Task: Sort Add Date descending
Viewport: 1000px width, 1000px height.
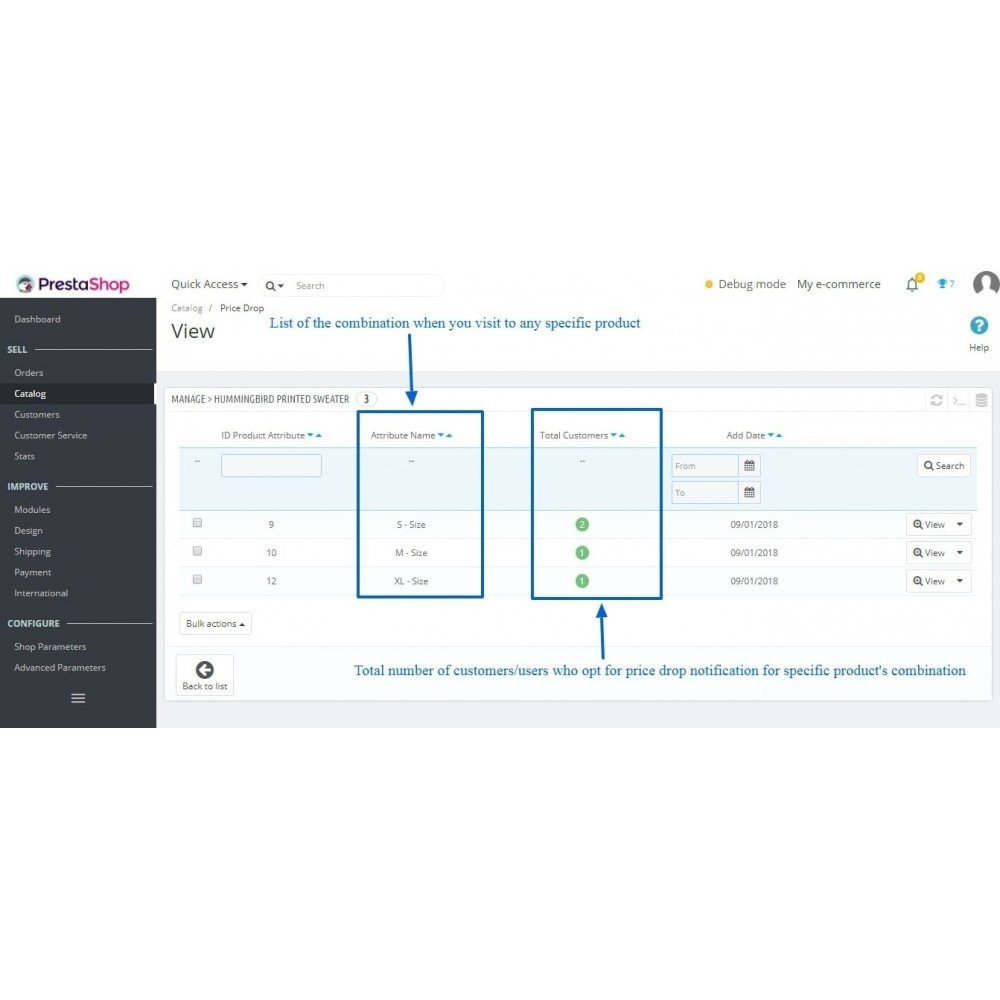Action: 770,435
